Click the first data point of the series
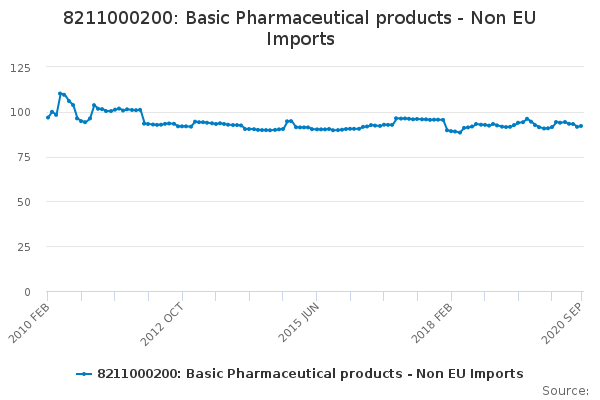The image size is (600, 400). (48, 117)
